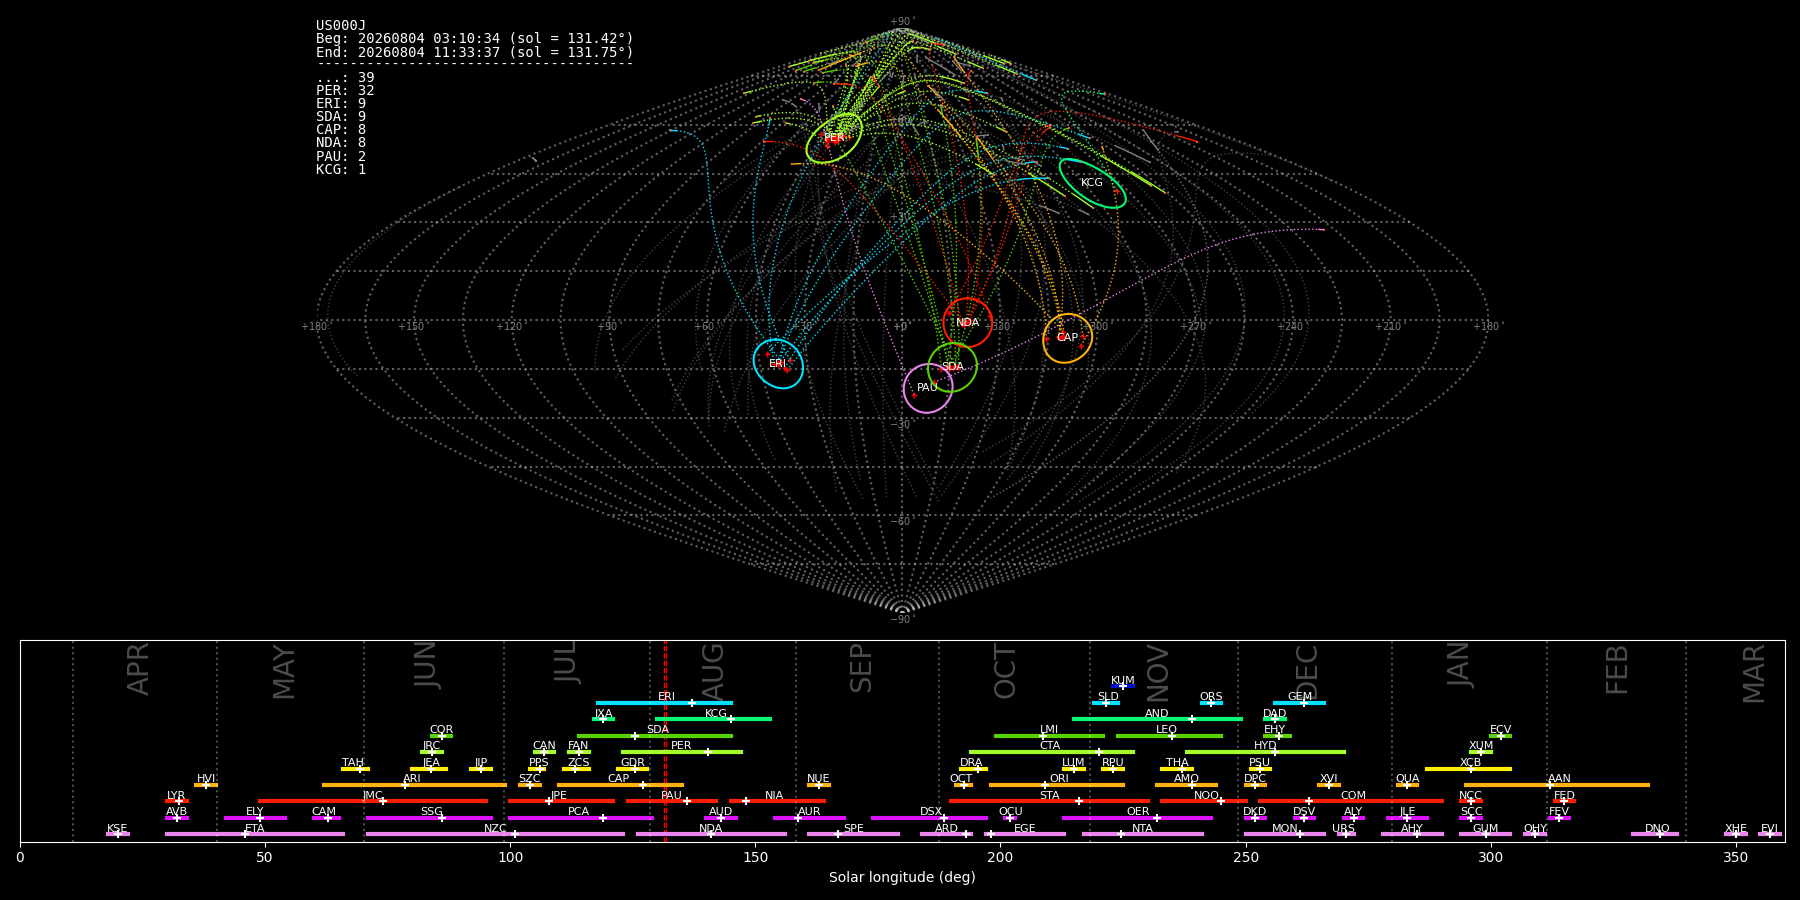Click the US000J station title text
Viewport: 1800px width, 900px height.
coord(341,26)
